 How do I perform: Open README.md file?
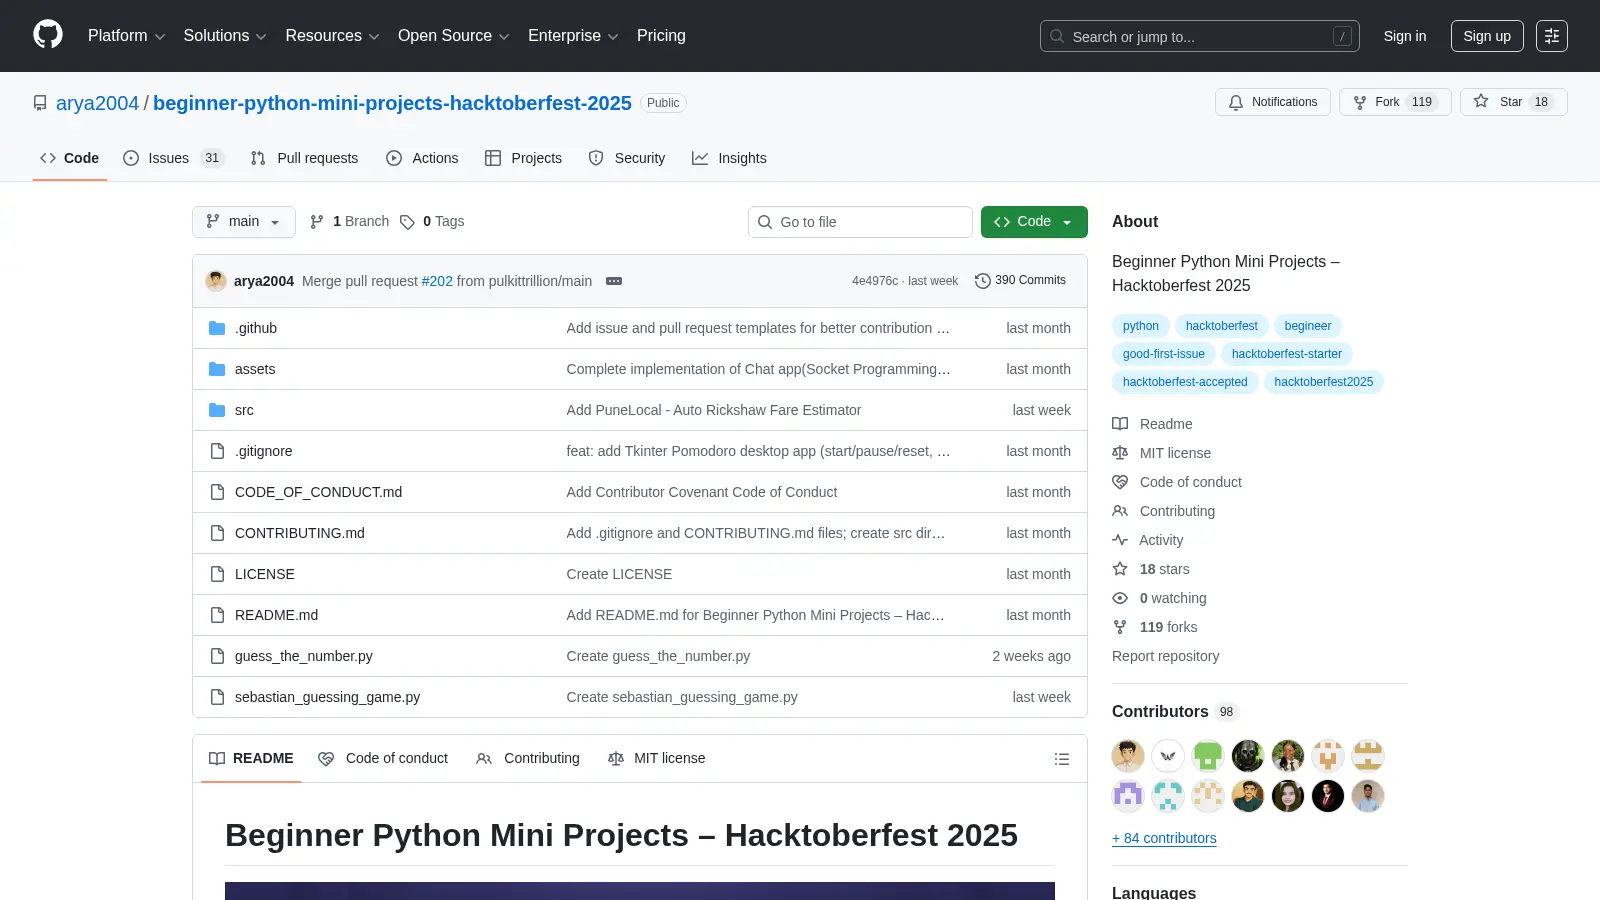tap(276, 615)
